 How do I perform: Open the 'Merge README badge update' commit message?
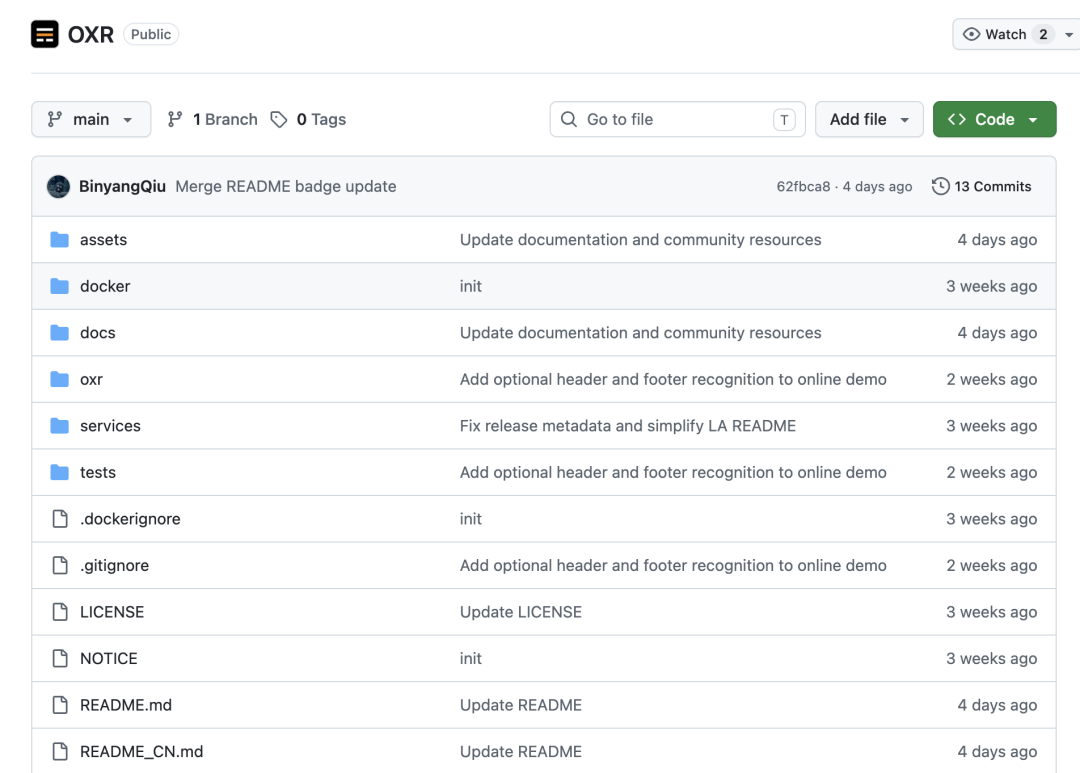286,187
